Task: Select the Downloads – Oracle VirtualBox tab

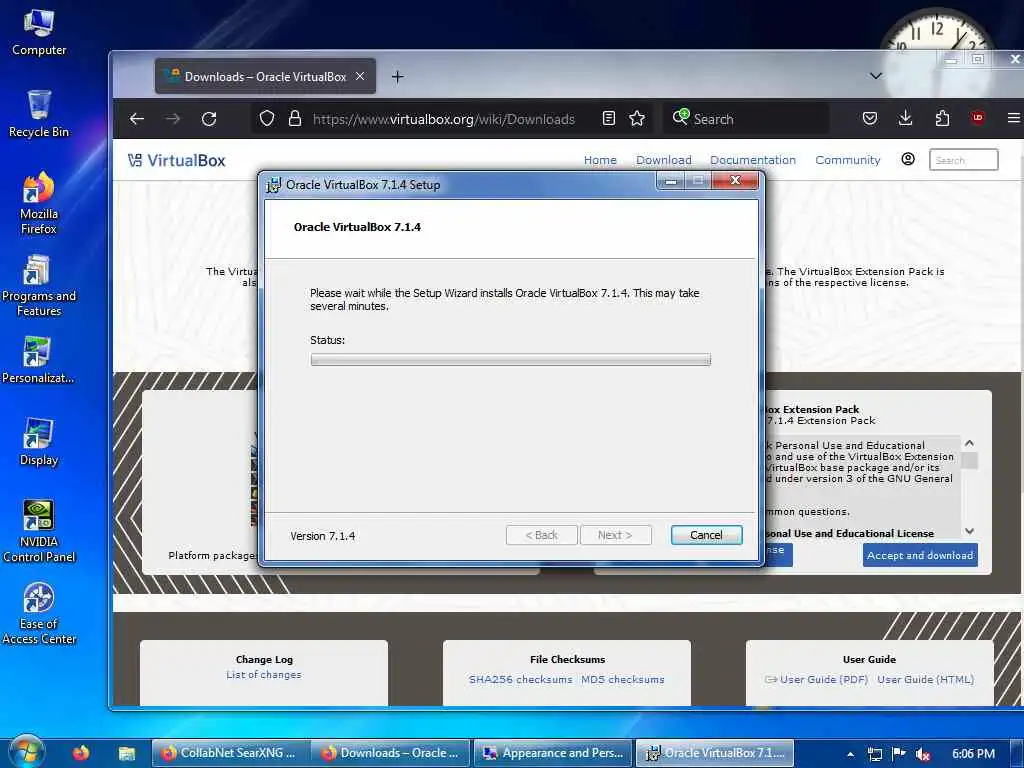Action: (265, 76)
